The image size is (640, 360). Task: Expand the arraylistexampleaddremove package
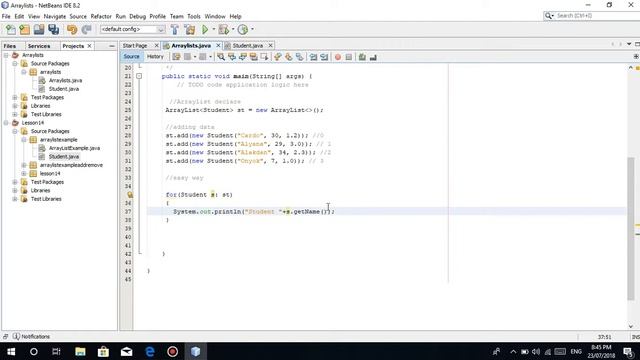coord(24,165)
